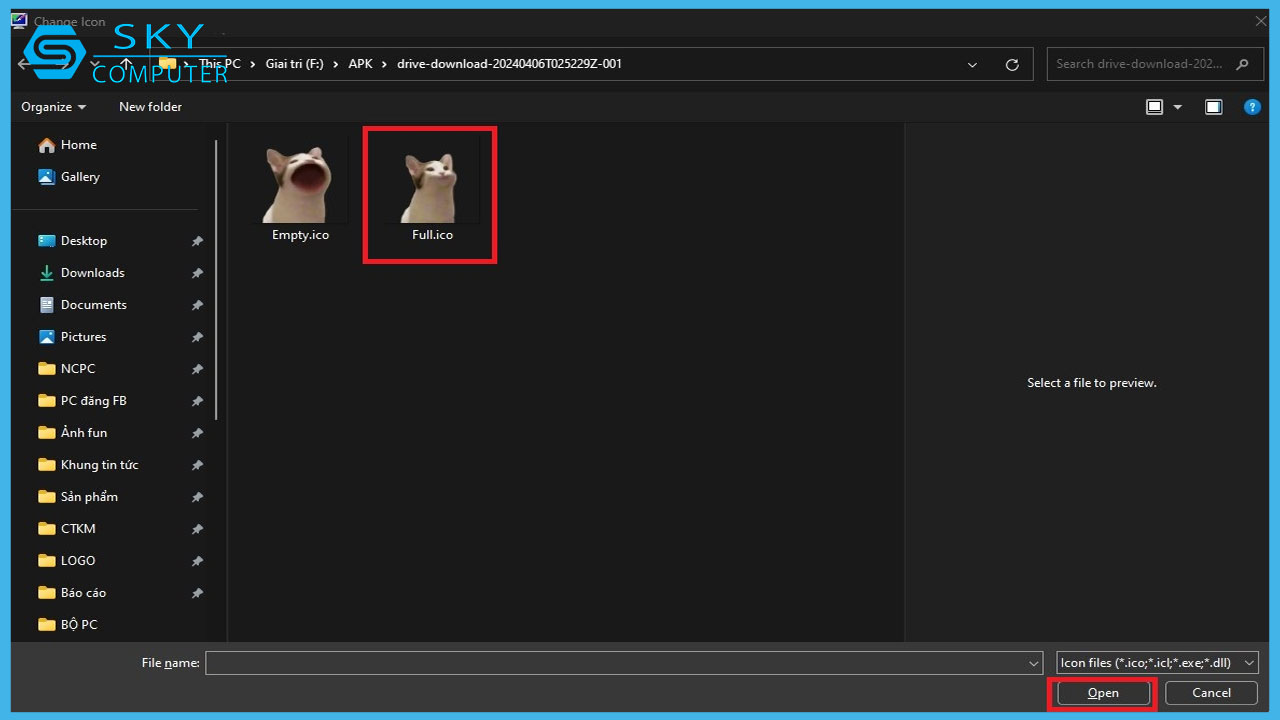Viewport: 1280px width, 720px height.
Task: Select the Full.ico cat icon file
Action: click(431, 190)
